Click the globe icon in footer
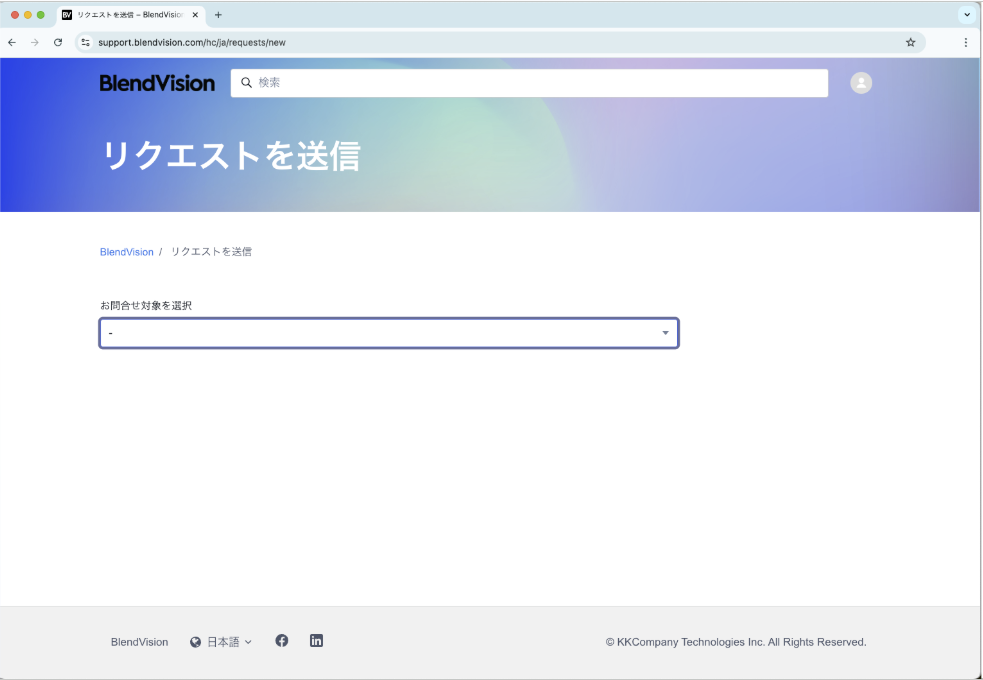The image size is (983, 680). [196, 642]
